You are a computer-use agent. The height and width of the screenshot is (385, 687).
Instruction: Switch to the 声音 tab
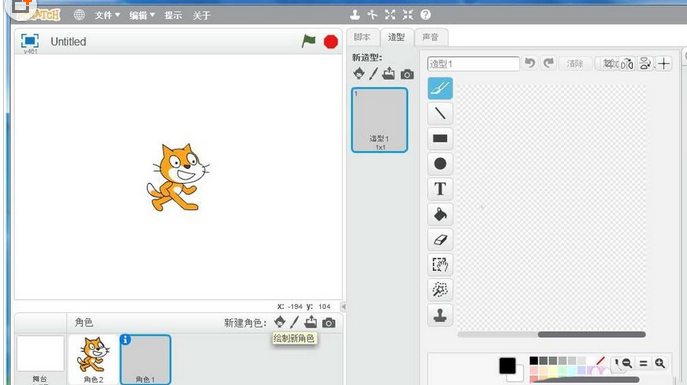(430, 37)
